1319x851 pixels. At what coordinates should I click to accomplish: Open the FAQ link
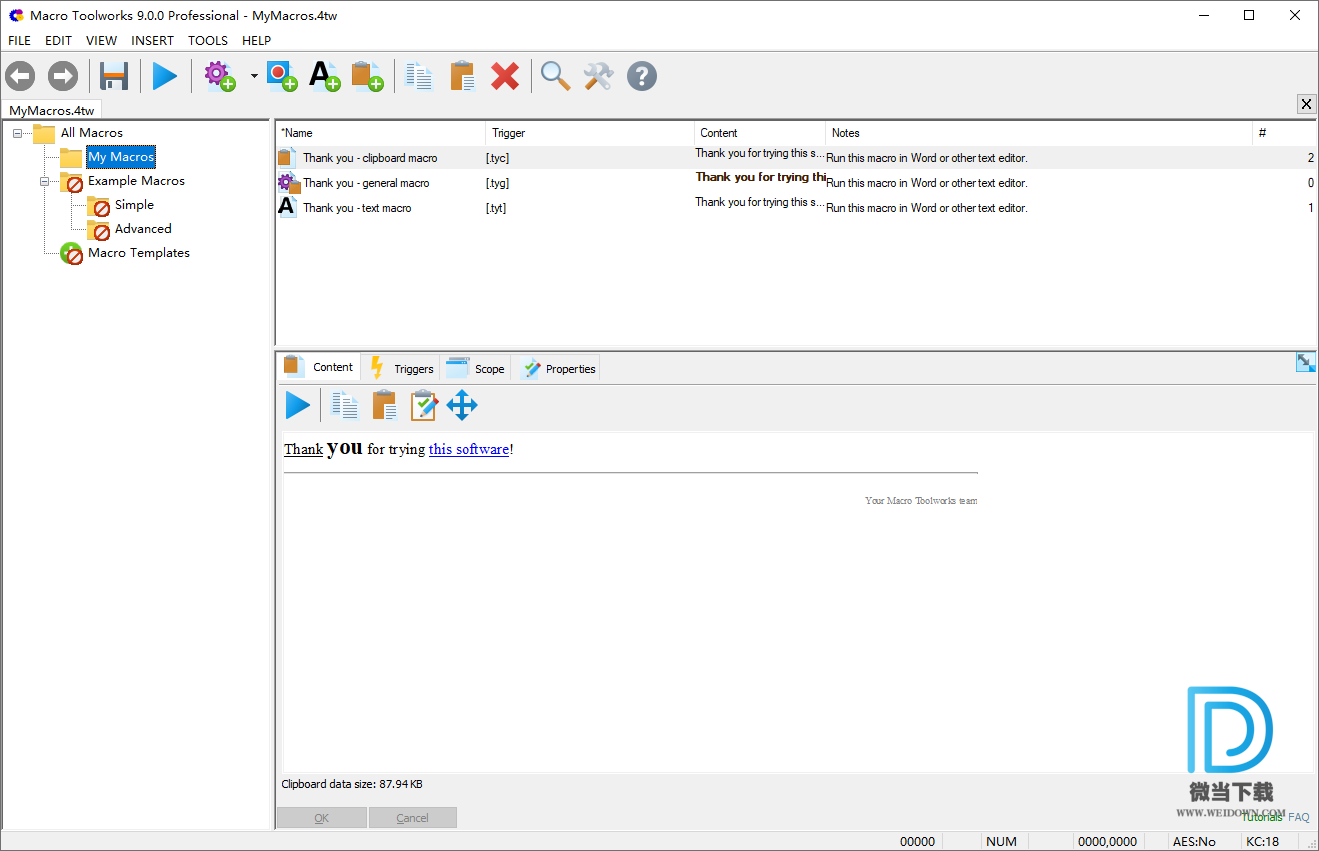tap(1298, 817)
